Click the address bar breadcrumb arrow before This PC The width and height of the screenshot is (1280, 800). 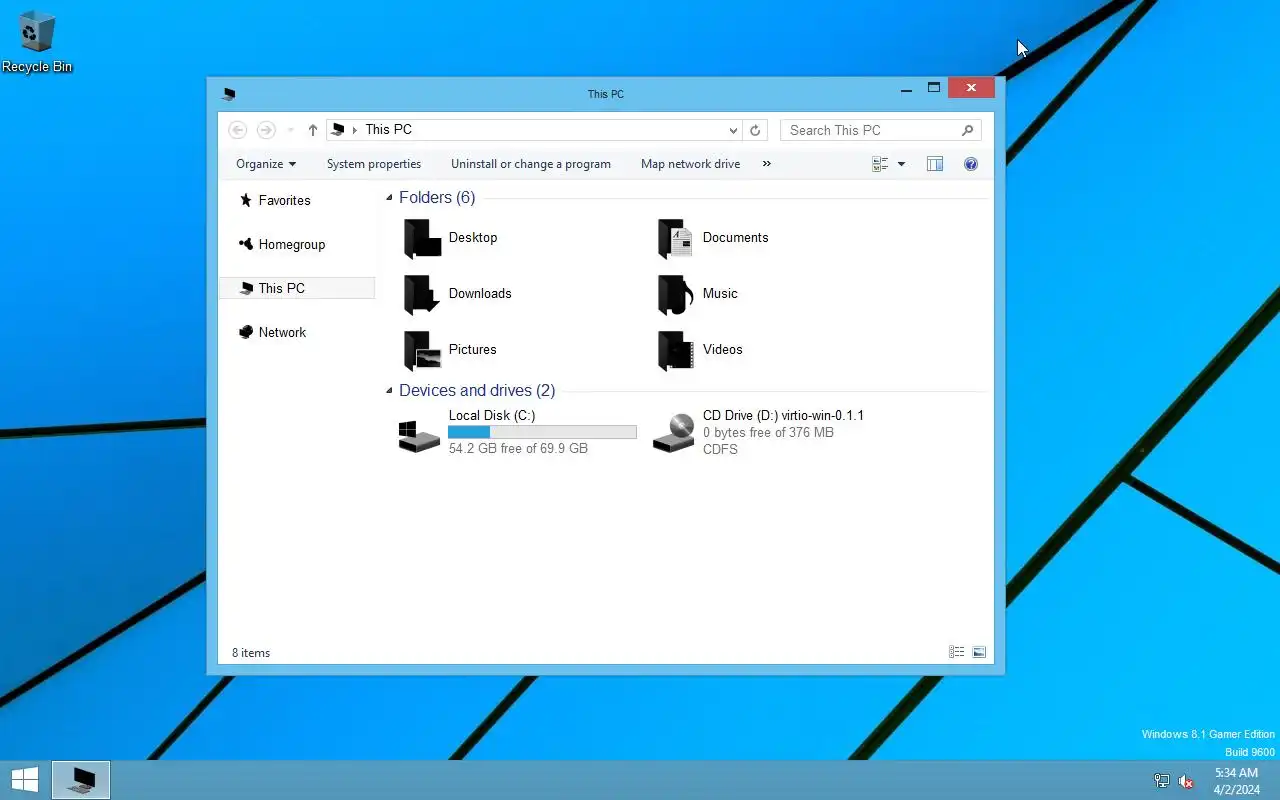(x=354, y=130)
